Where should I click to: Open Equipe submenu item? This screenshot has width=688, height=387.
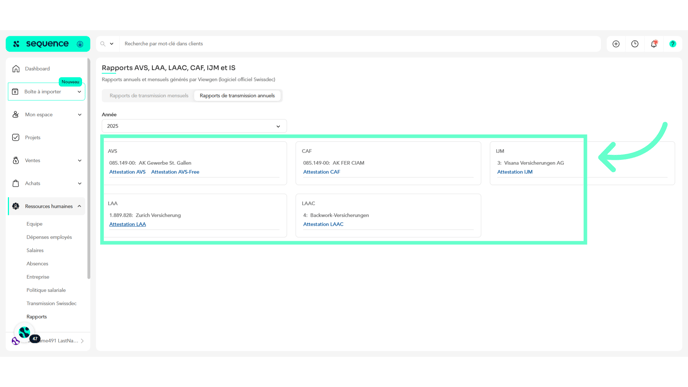(34, 224)
